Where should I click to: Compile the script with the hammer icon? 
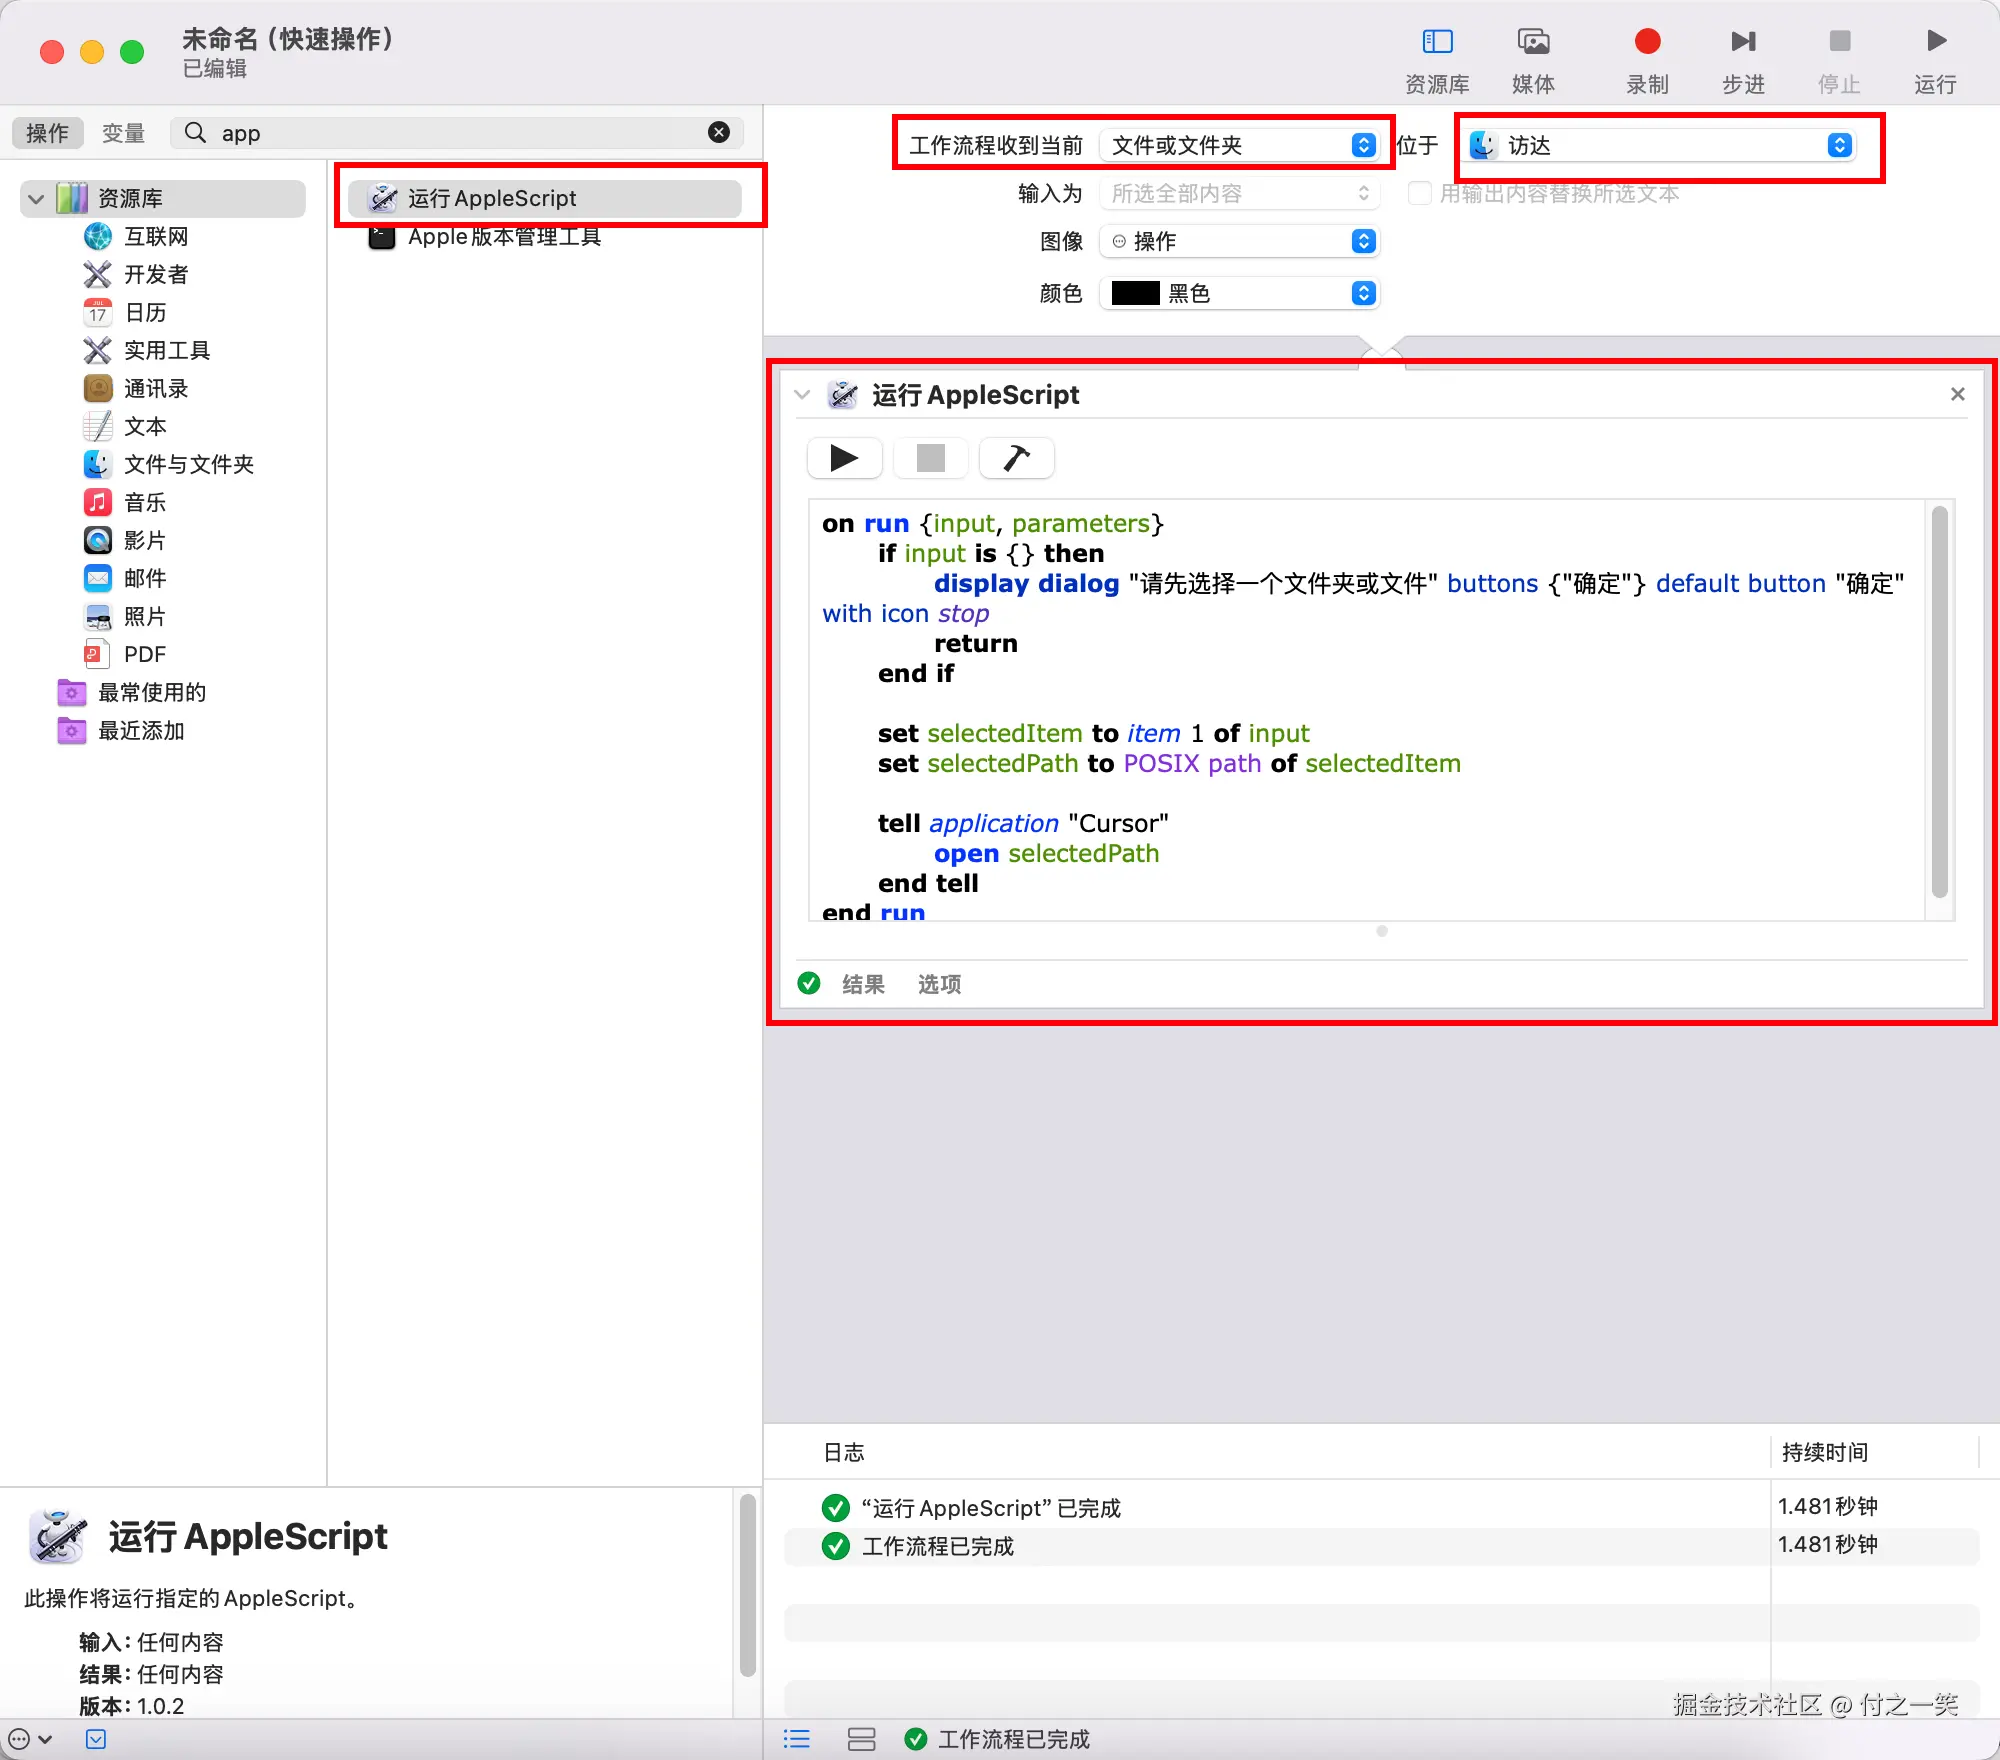tap(1016, 458)
